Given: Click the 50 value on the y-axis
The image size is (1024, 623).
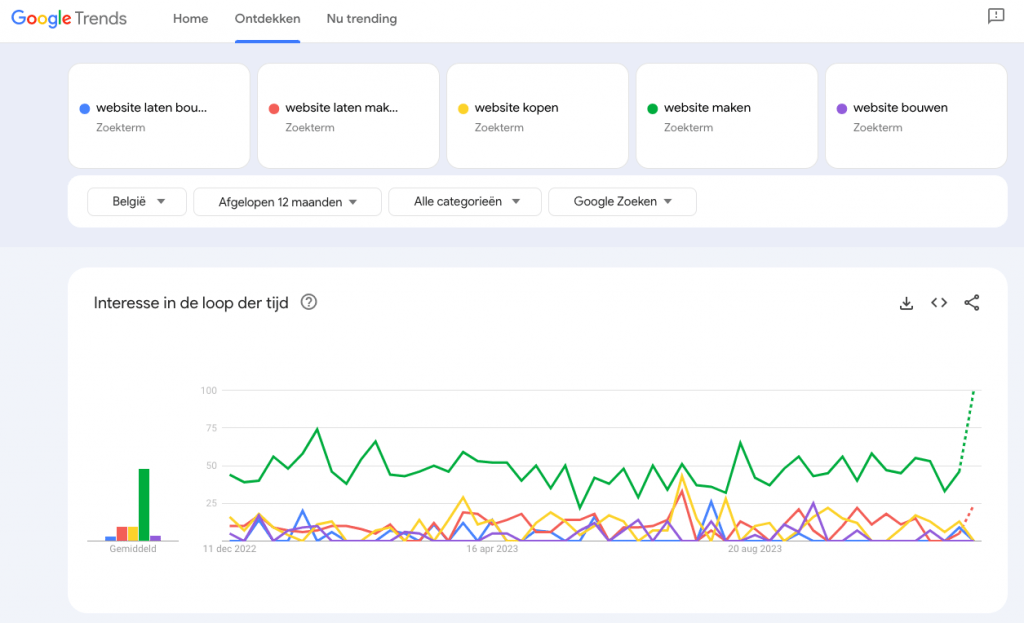Looking at the screenshot, I should (x=211, y=466).
